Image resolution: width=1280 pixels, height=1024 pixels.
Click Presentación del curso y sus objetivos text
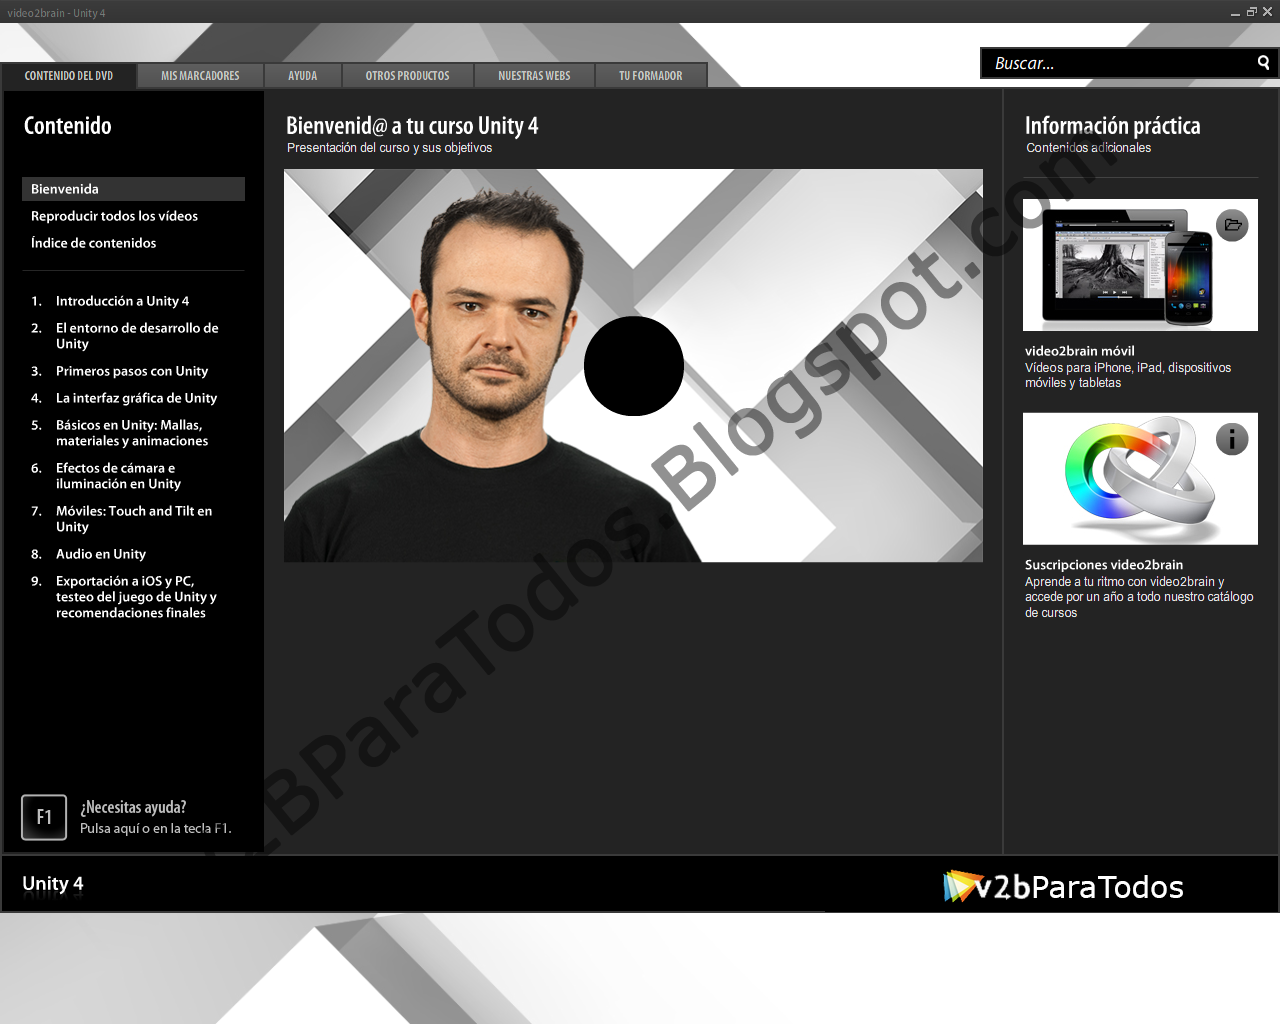tap(389, 148)
